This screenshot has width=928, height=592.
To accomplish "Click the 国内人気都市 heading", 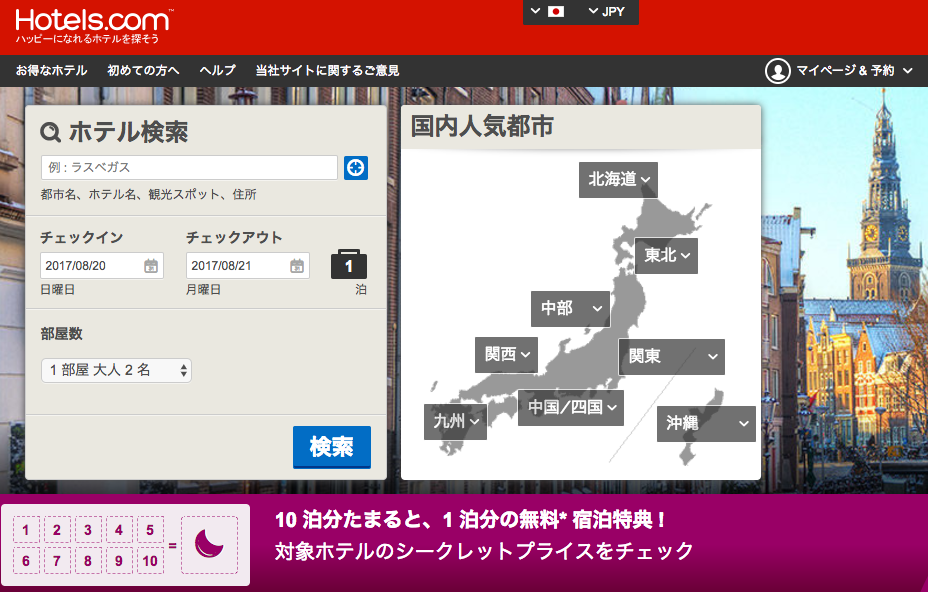I will (482, 127).
